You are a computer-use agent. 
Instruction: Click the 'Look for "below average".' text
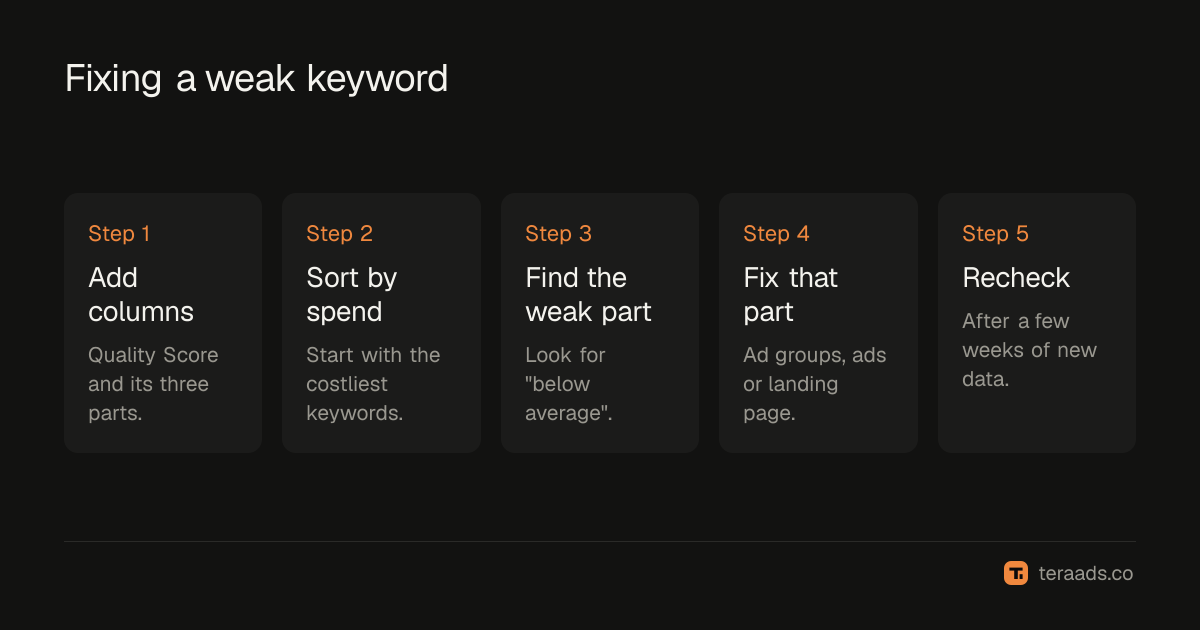point(569,384)
